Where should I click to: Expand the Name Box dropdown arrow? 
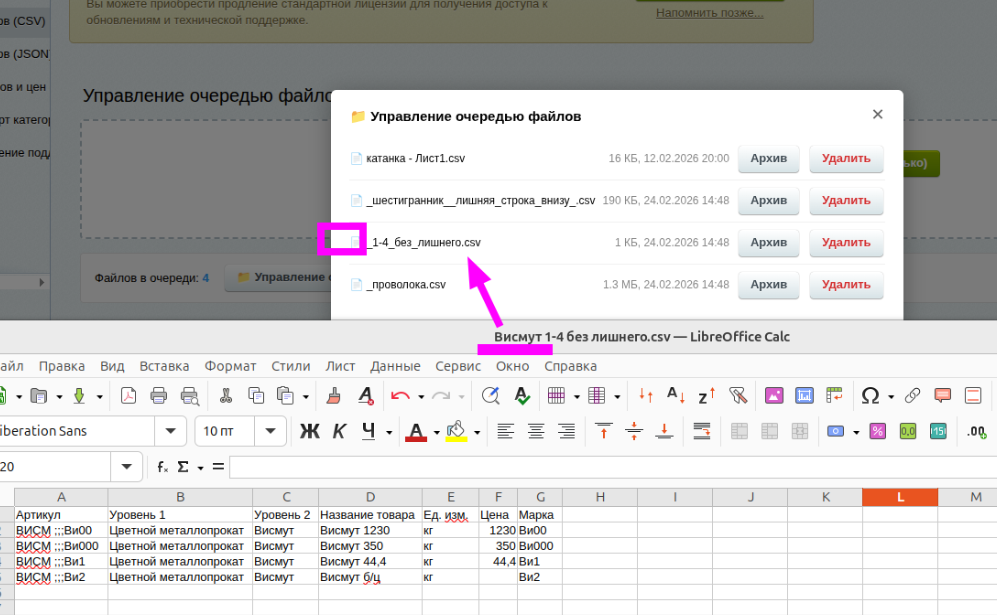click(126, 467)
